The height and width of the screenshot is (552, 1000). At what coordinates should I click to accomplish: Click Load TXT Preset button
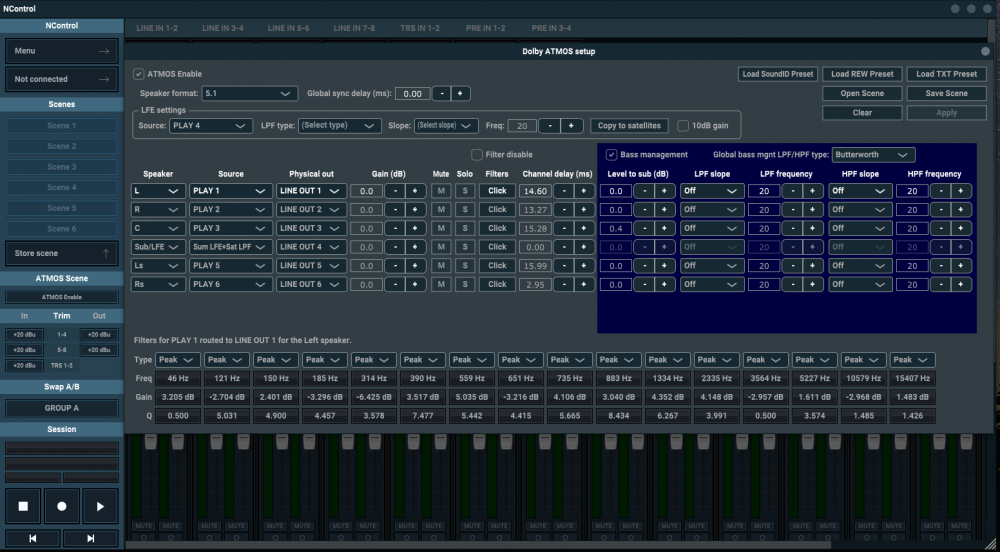(x=946, y=74)
